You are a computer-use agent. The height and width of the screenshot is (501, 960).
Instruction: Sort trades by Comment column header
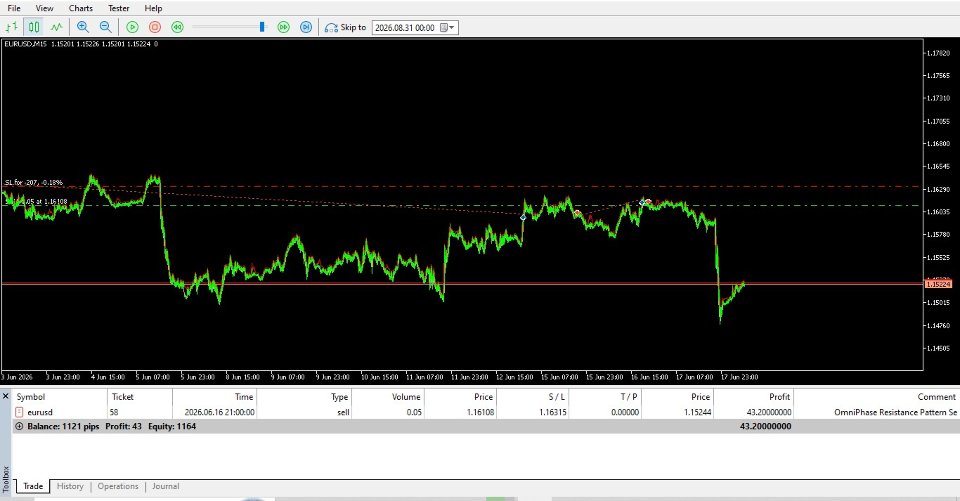877,396
